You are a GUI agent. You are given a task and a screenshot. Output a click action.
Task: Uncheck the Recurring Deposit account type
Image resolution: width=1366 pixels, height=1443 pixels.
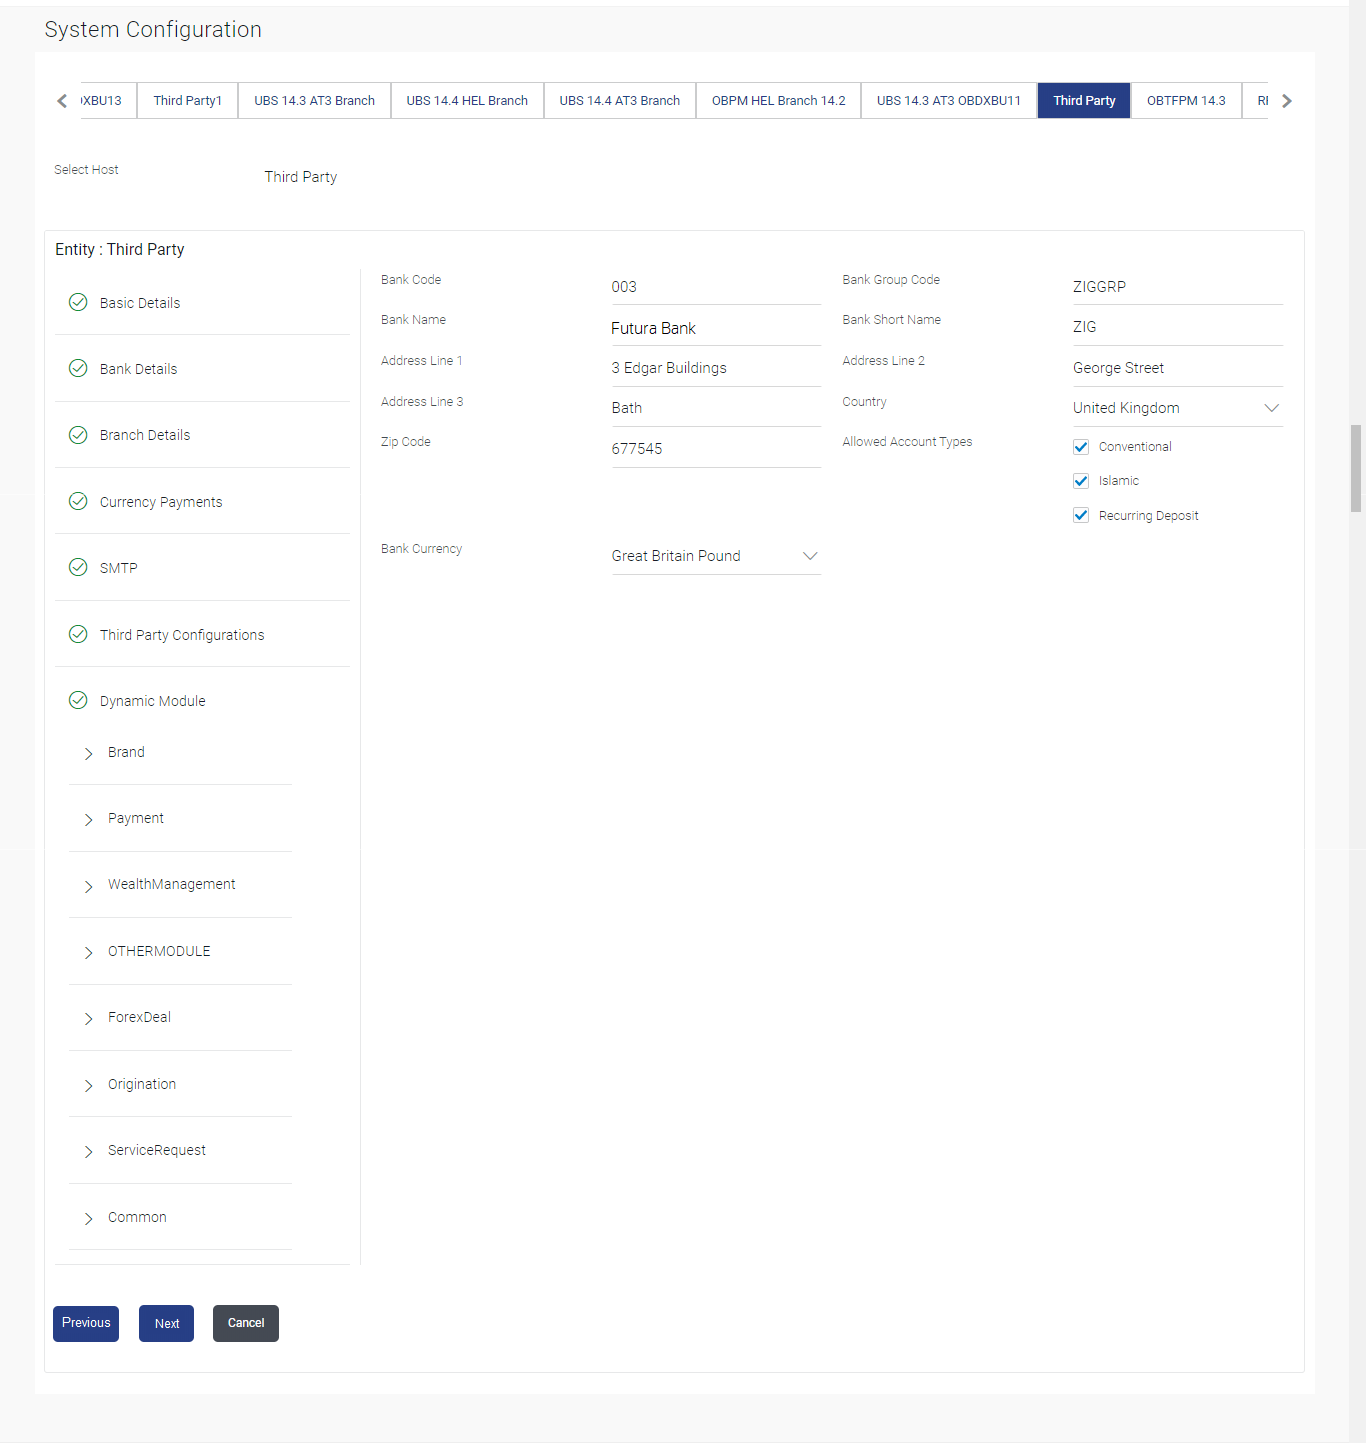[1081, 515]
